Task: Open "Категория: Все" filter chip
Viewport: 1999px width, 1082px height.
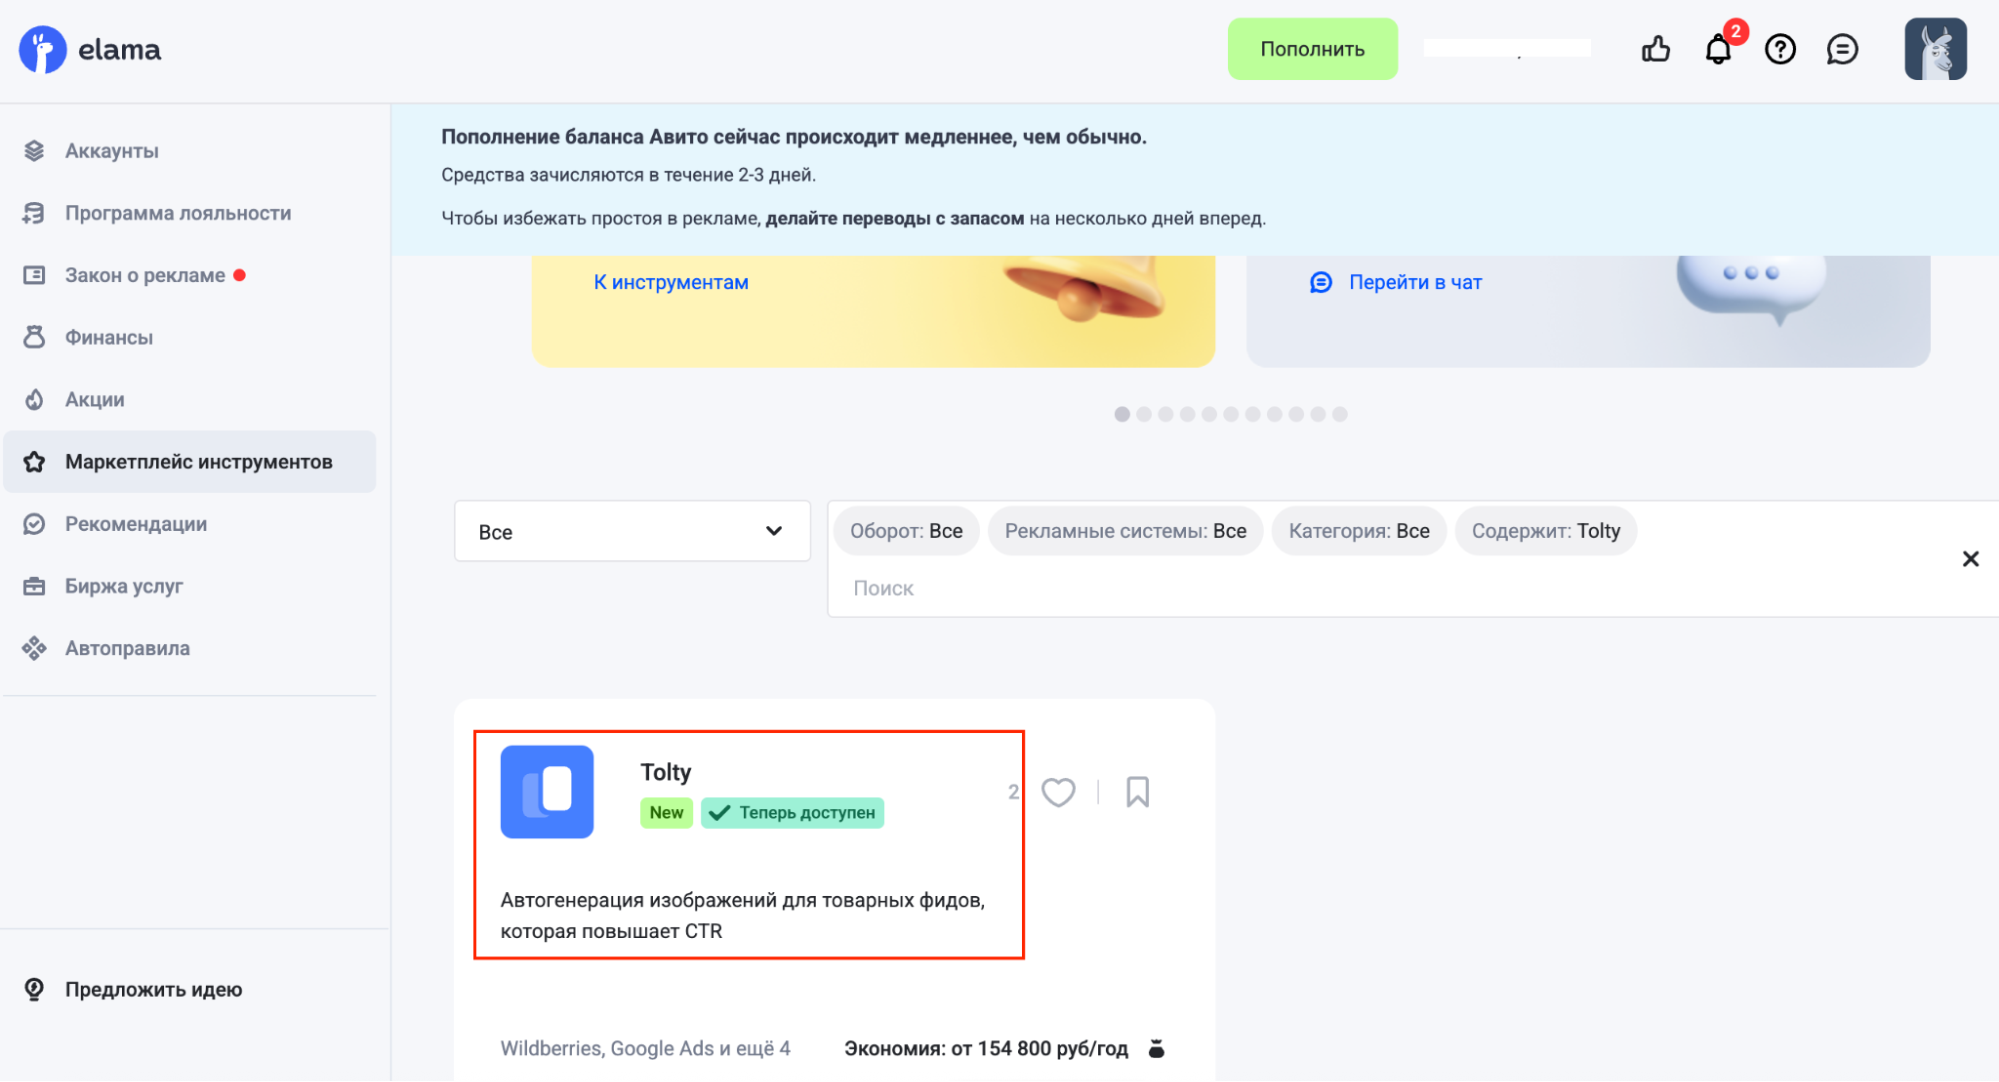Action: (1358, 531)
